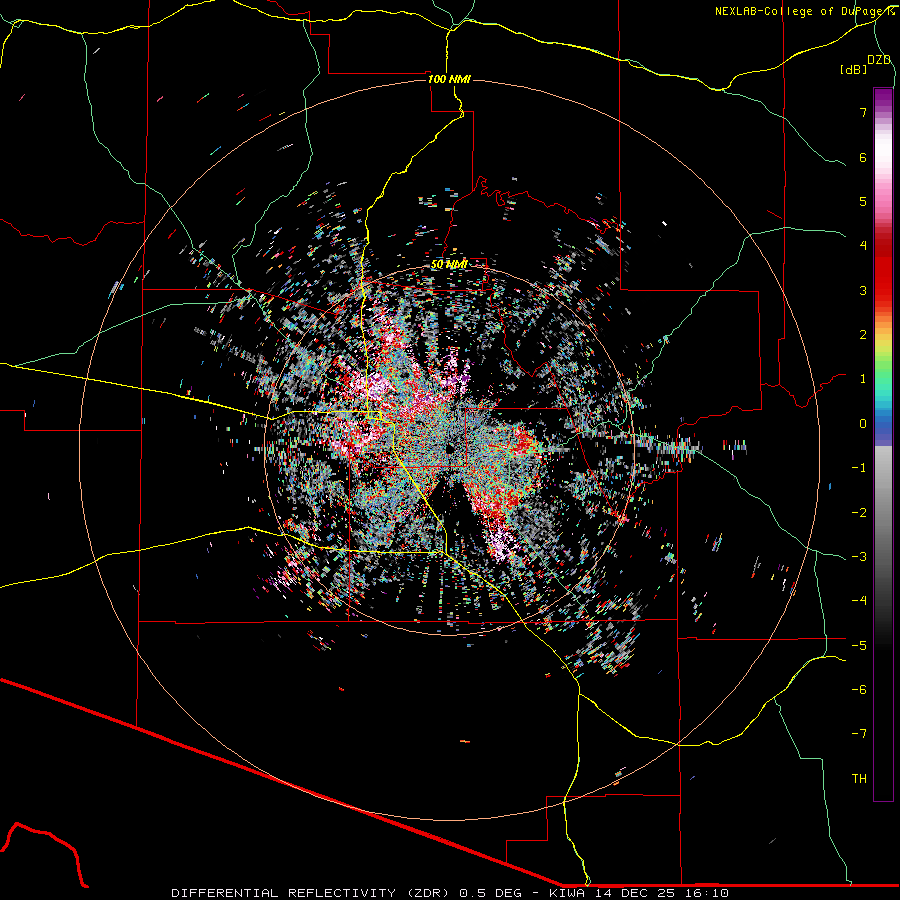The image size is (900, 900).
Task: Click the 5 value on color scale
Action: 863,201
